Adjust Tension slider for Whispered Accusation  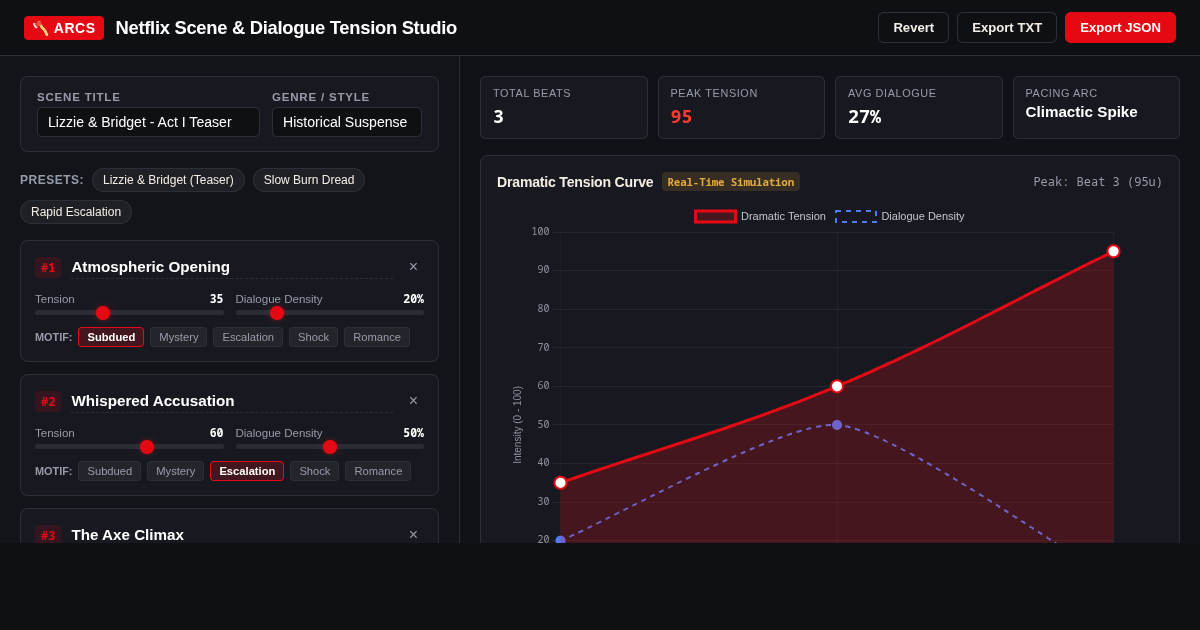pyautogui.click(x=129, y=447)
